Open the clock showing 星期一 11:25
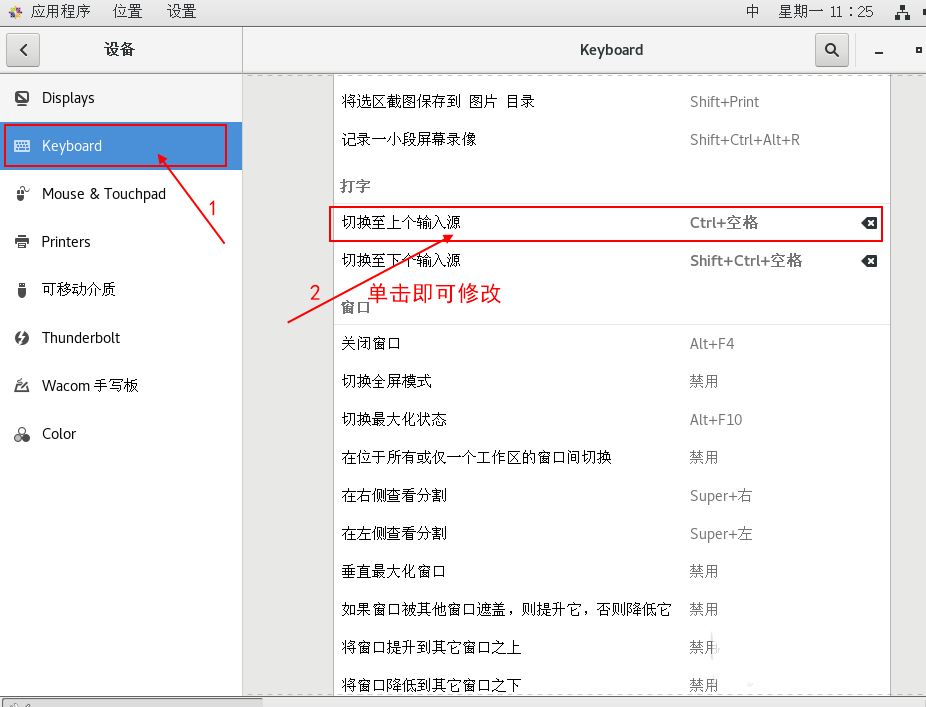Image resolution: width=926 pixels, height=707 pixels. pos(826,12)
